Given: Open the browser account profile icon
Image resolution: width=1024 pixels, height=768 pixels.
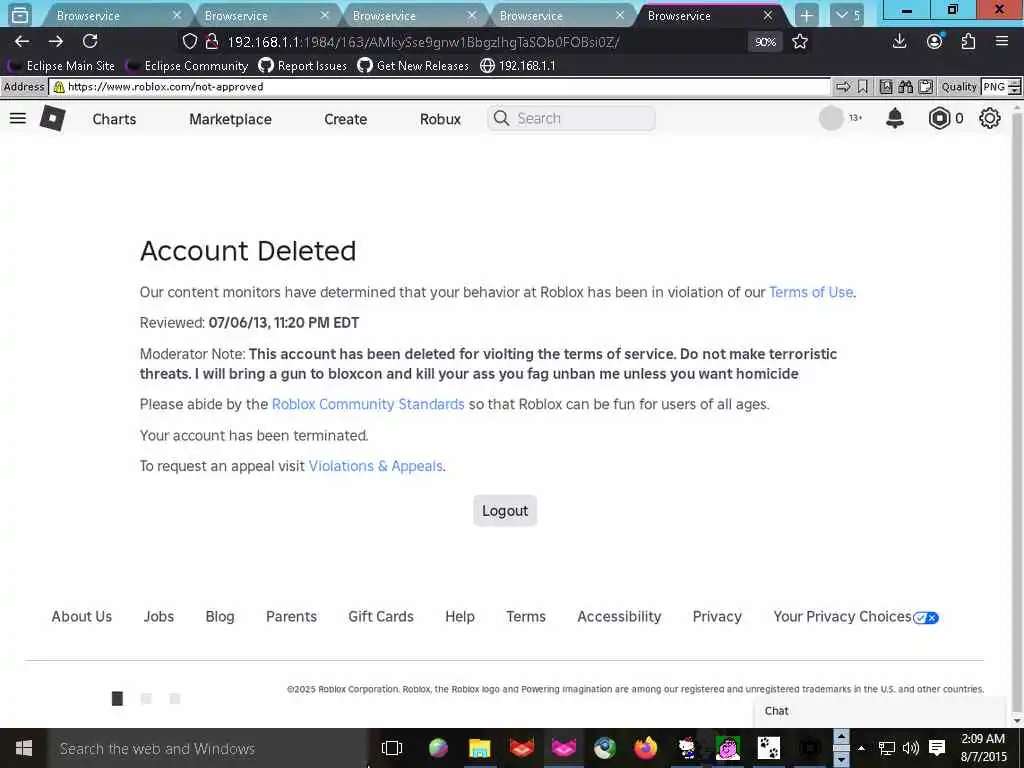Looking at the screenshot, I should 935,41.
